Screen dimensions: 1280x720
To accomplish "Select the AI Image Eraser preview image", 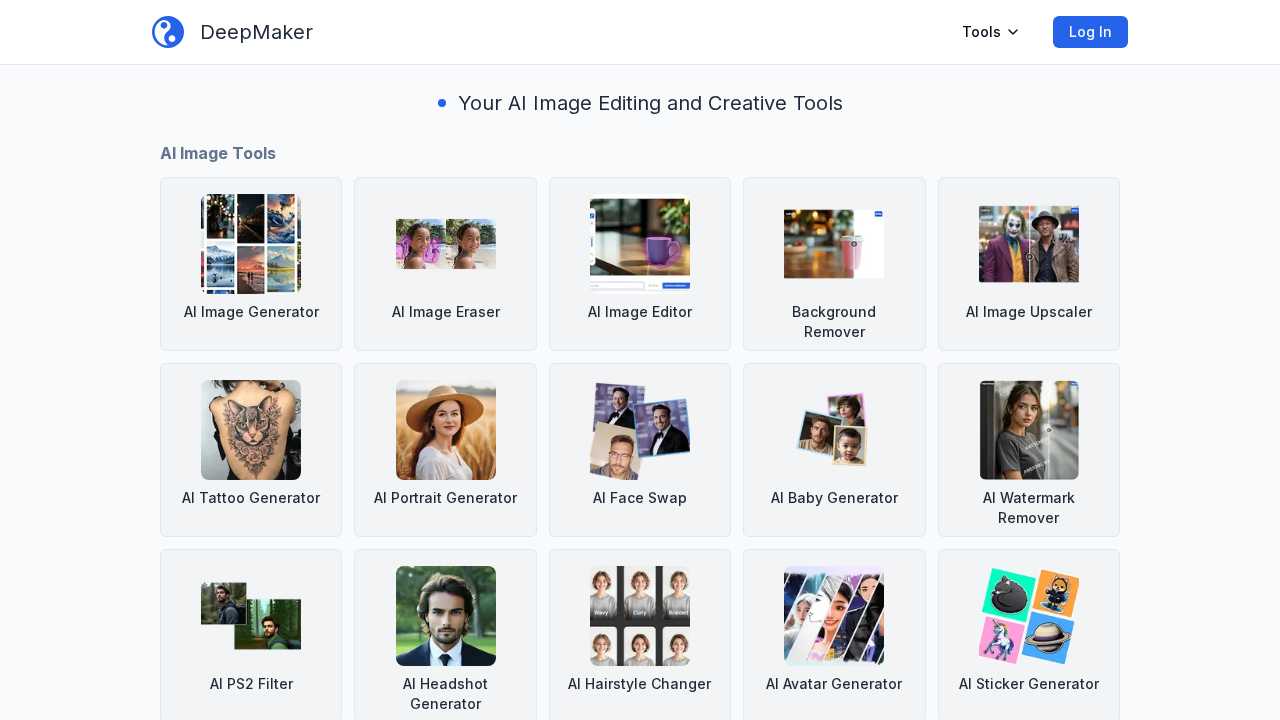I will 446,244.
